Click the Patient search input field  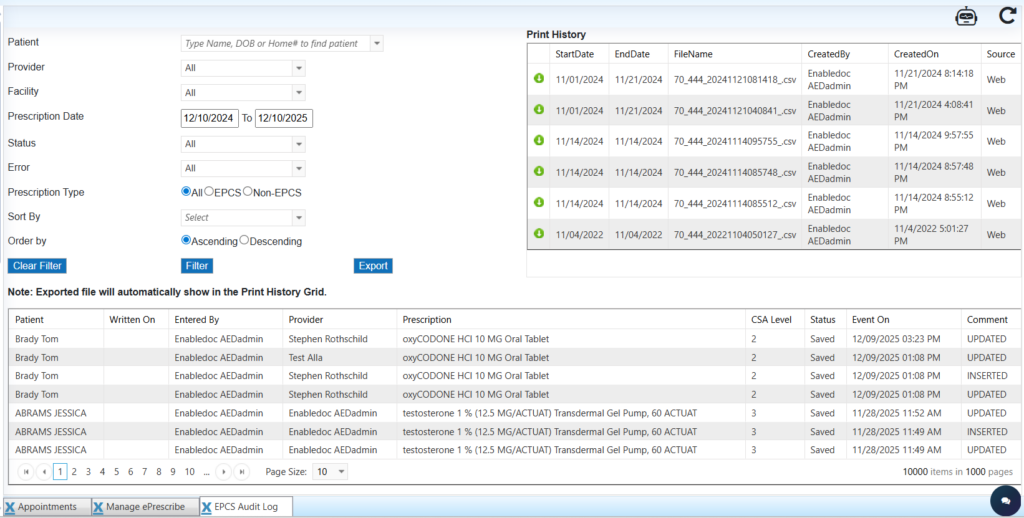pos(275,44)
